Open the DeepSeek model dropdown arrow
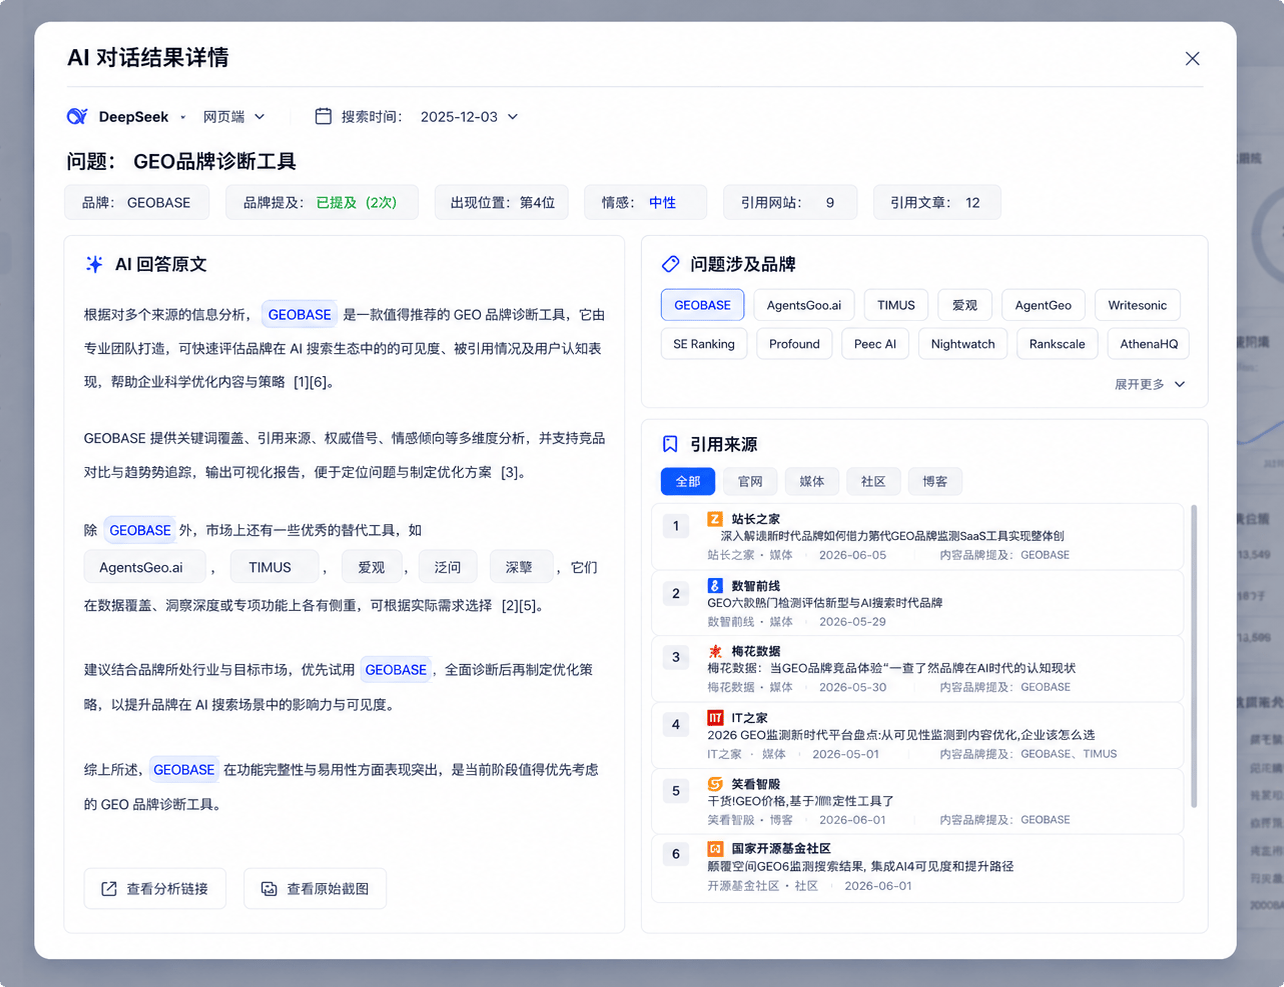This screenshot has height=987, width=1284. 183,117
